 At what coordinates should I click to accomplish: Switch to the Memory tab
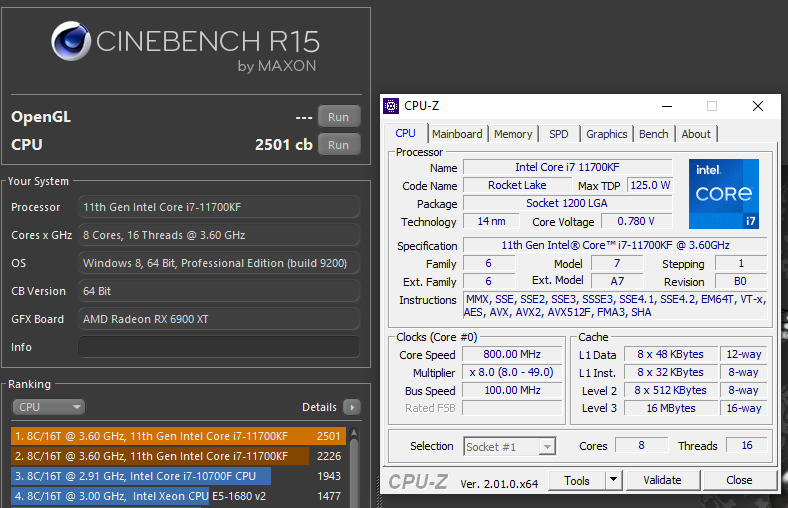pos(513,134)
